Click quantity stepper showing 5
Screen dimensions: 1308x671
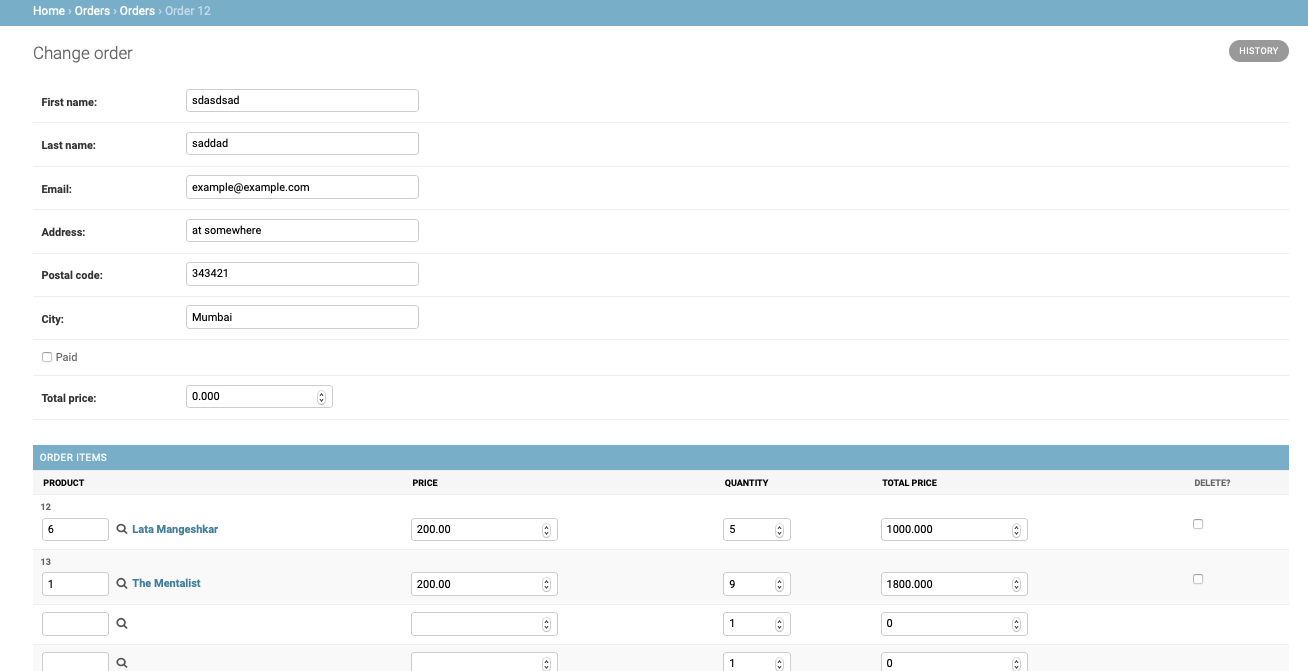point(779,529)
